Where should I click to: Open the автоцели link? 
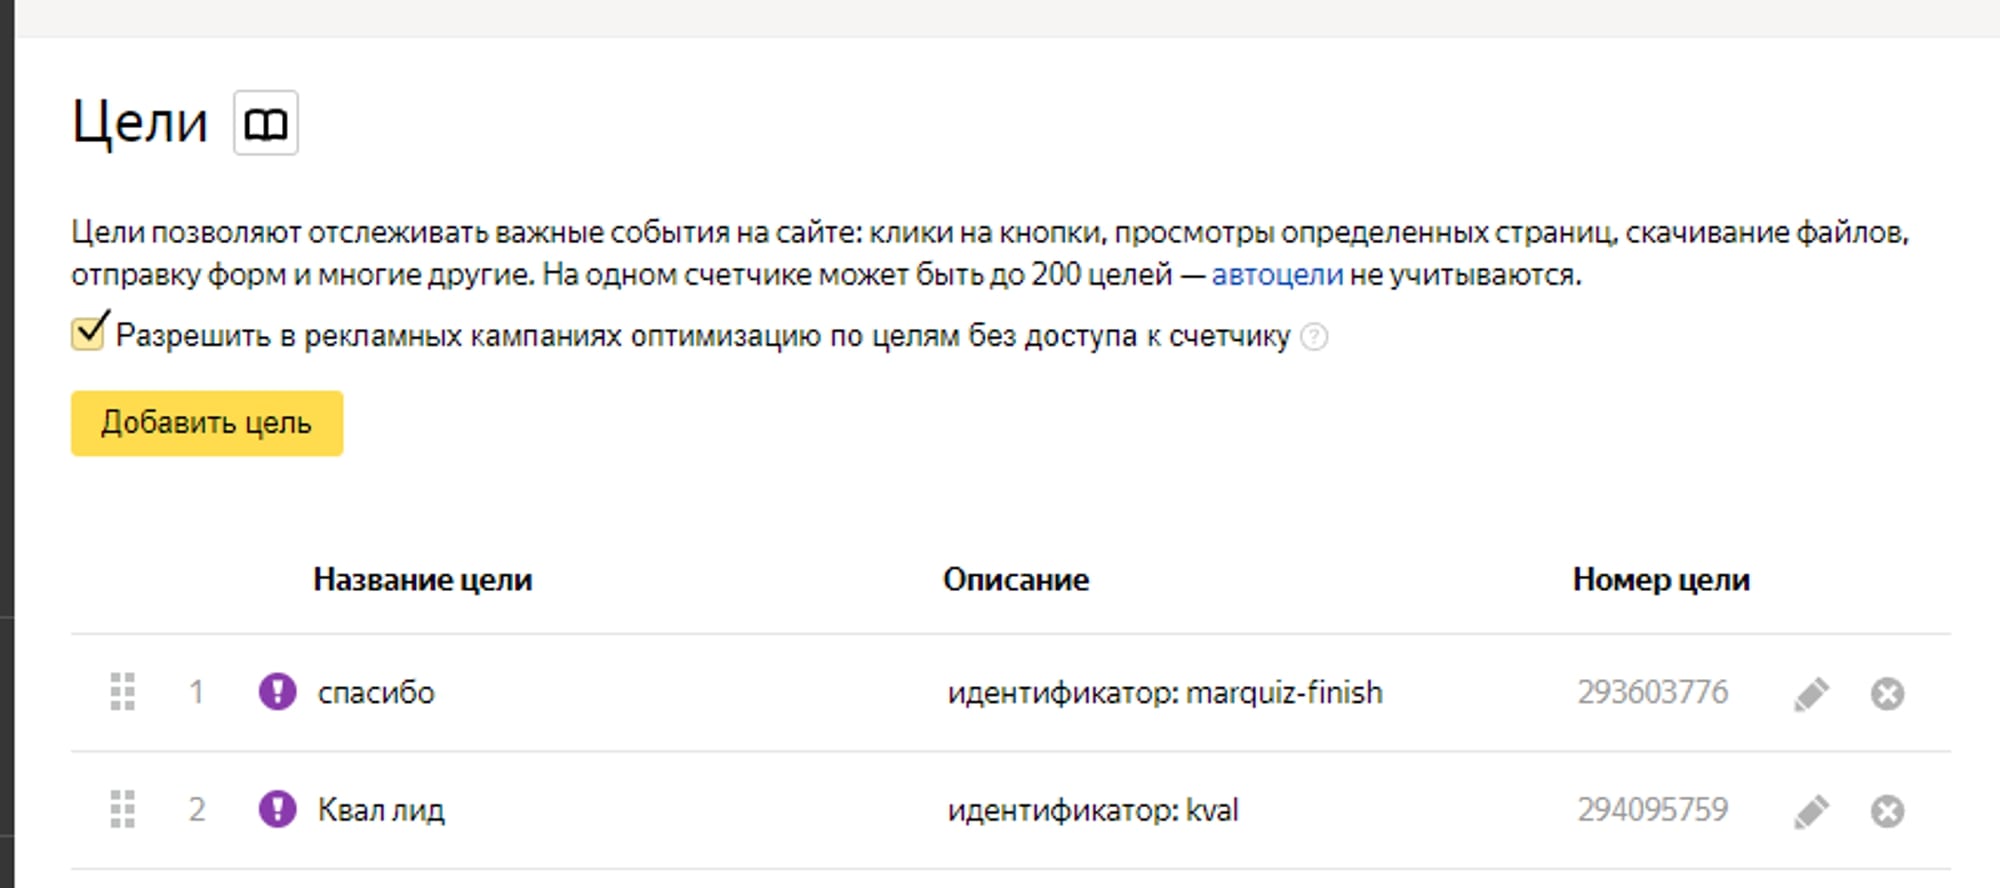(1276, 274)
